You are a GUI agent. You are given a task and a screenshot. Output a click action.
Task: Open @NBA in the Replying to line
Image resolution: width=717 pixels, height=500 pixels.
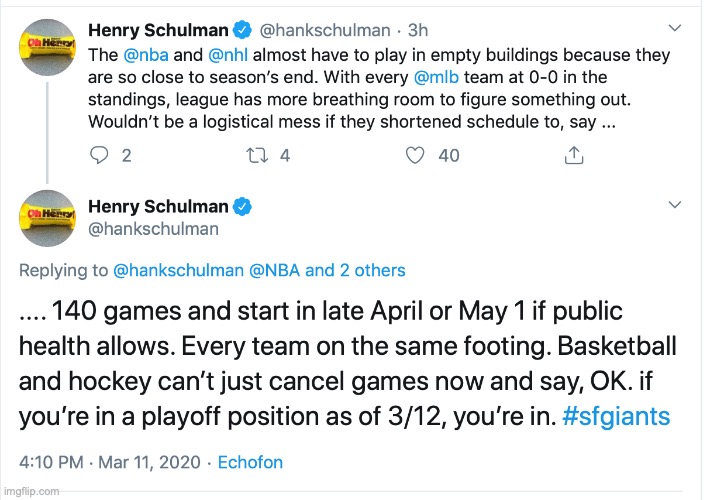click(274, 270)
